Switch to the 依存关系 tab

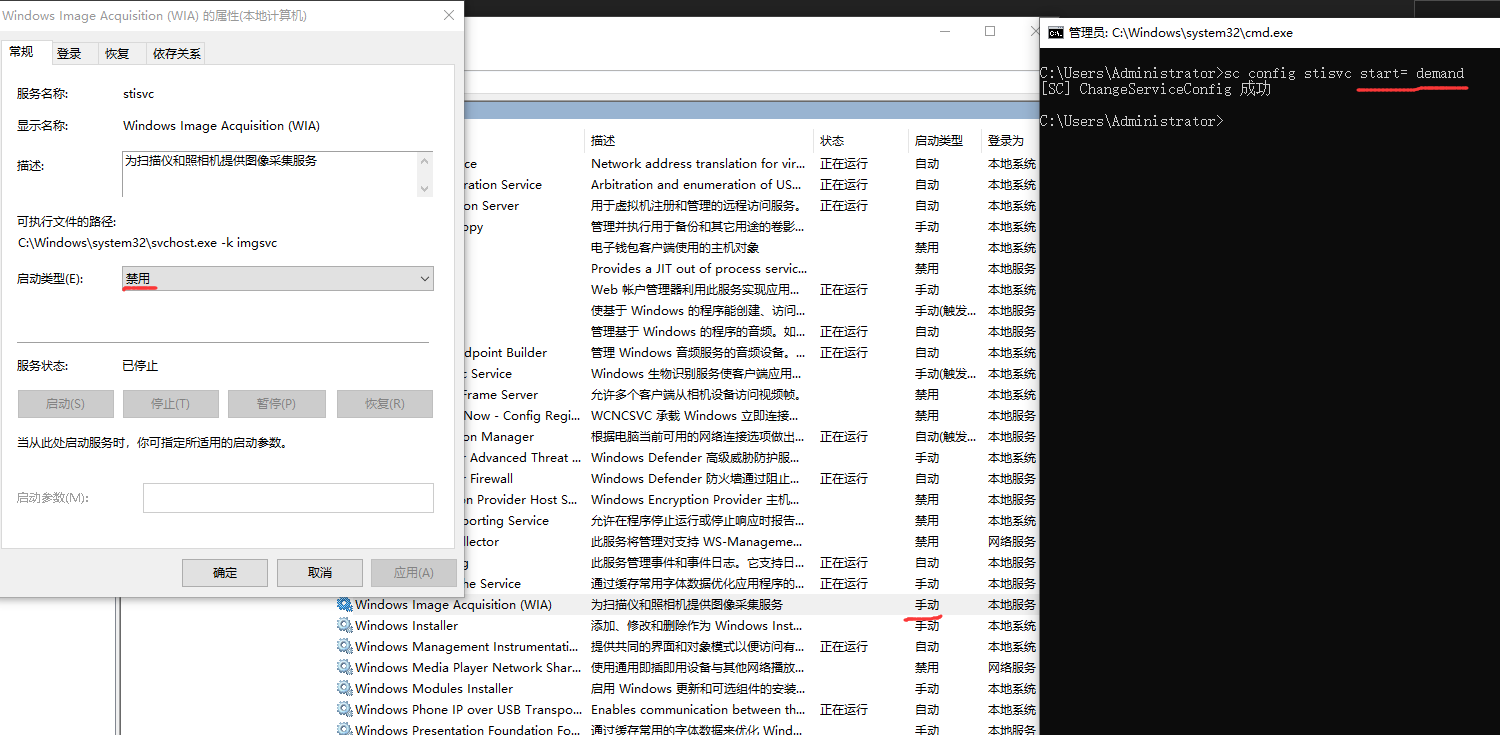176,54
